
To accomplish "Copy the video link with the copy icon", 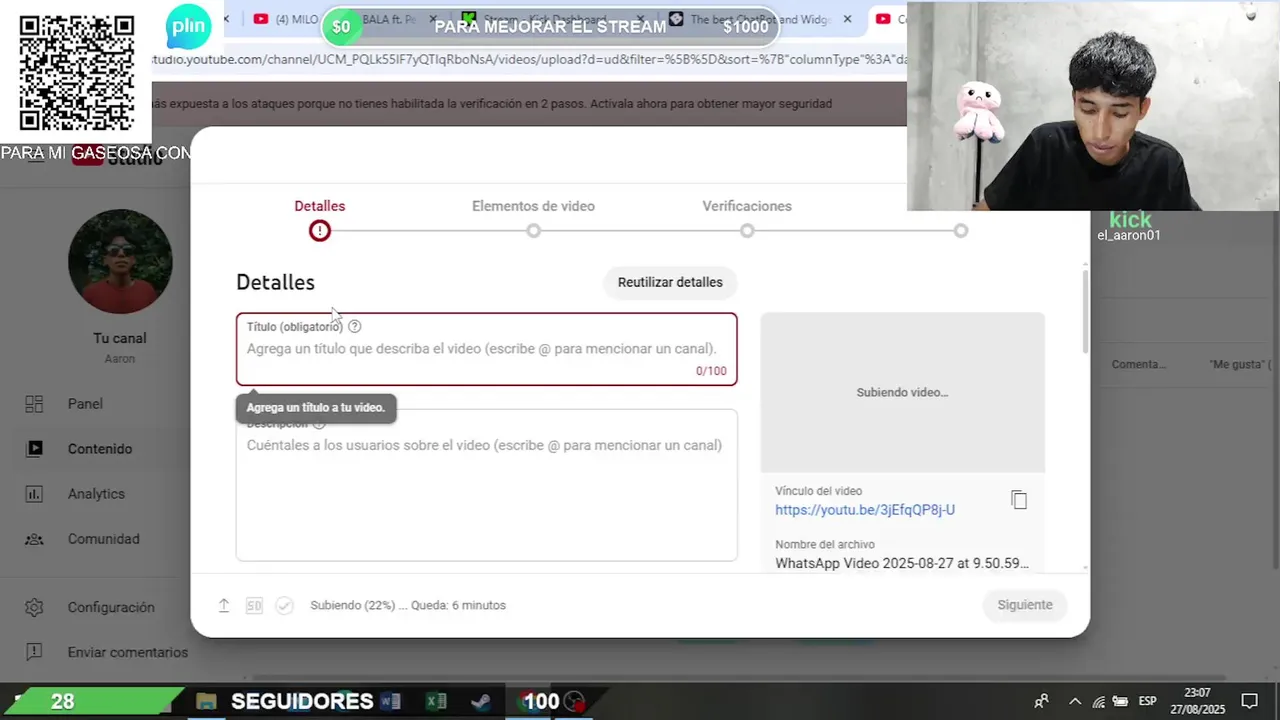I will pyautogui.click(x=1019, y=500).
